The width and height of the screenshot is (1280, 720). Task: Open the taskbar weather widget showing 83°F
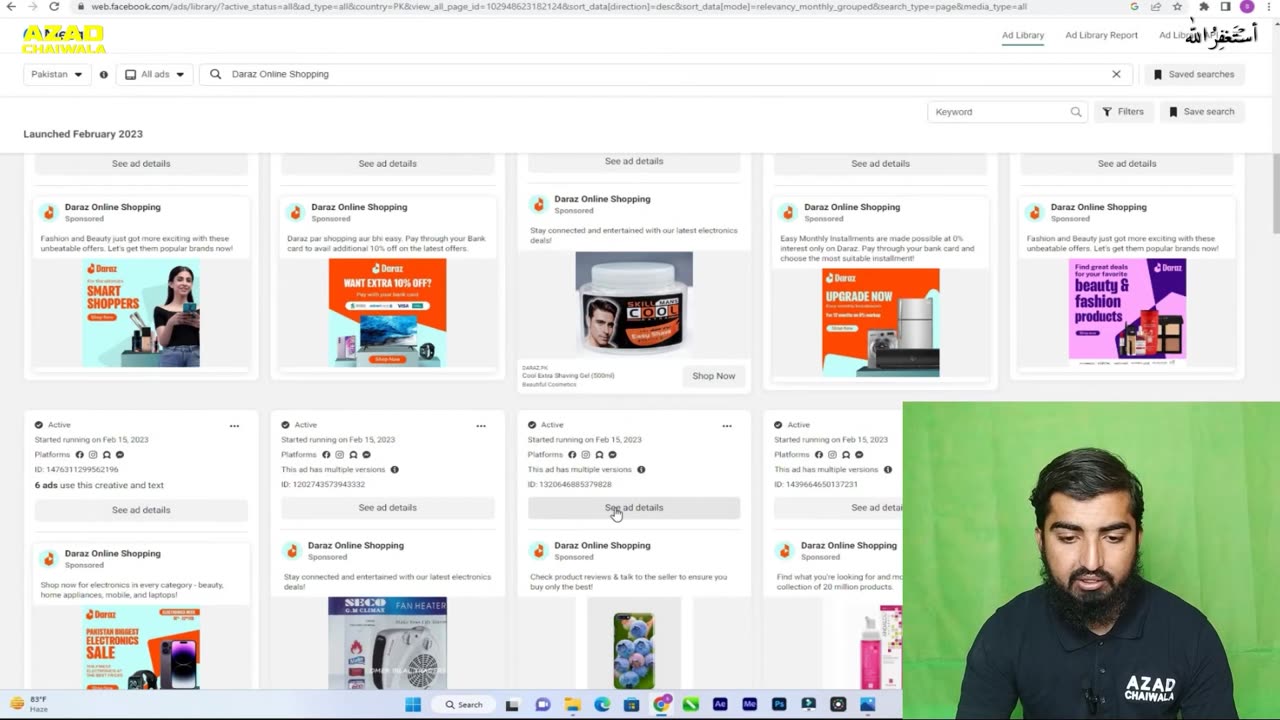[30, 704]
